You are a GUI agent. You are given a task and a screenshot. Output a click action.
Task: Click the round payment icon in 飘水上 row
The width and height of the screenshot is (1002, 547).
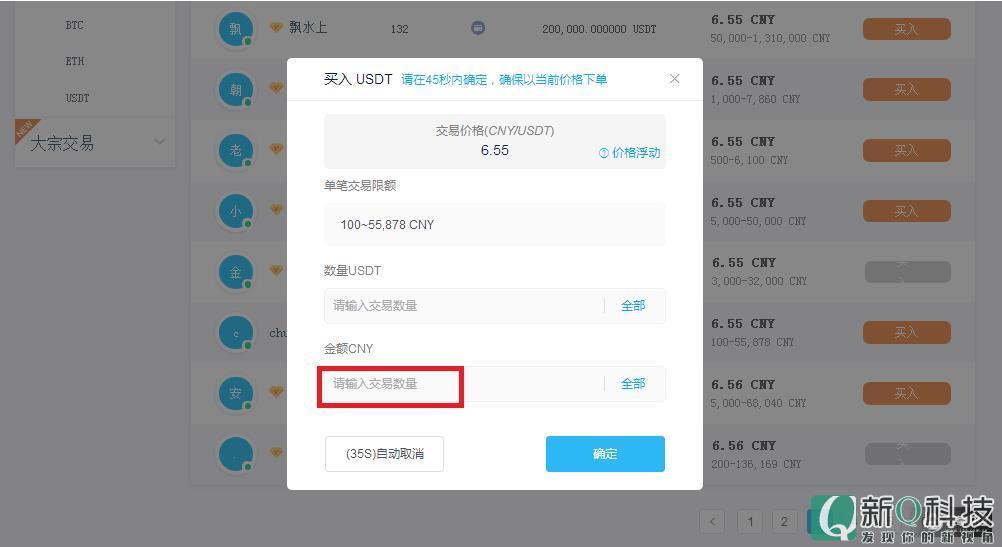tap(478, 28)
